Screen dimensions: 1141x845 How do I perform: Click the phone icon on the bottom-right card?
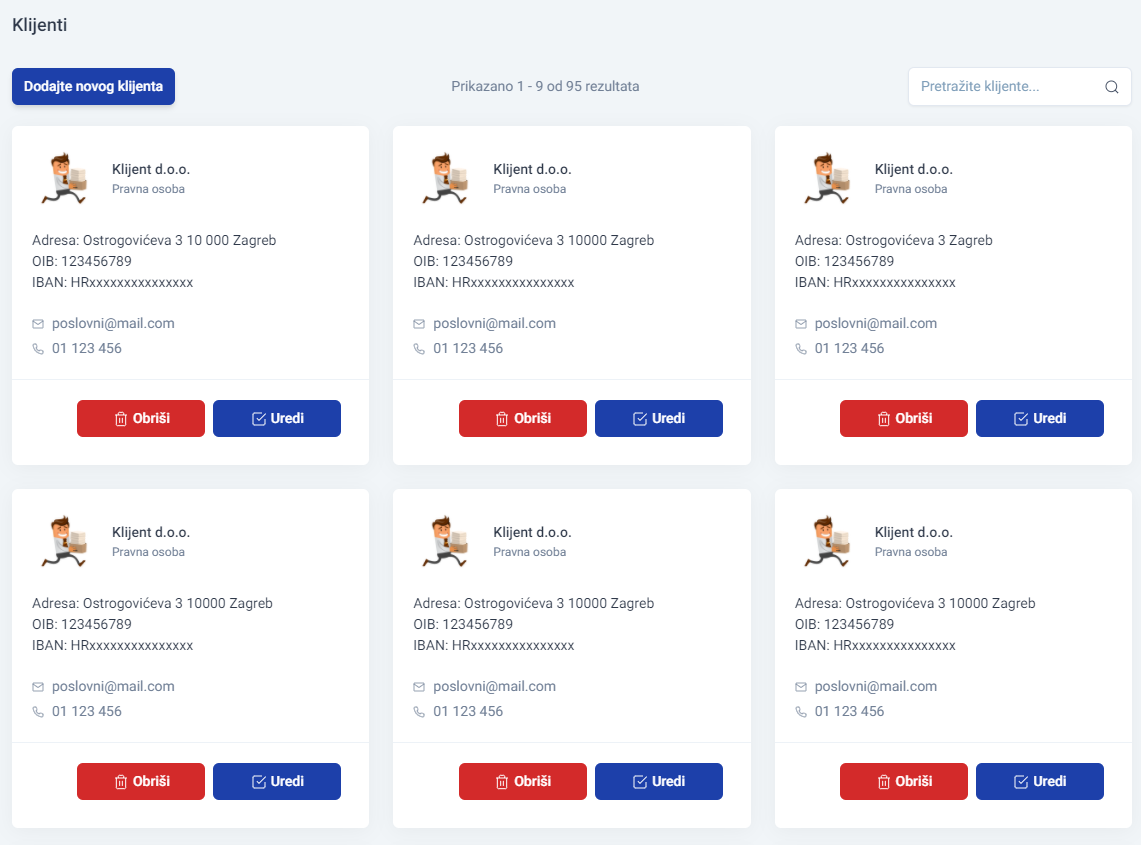point(800,712)
